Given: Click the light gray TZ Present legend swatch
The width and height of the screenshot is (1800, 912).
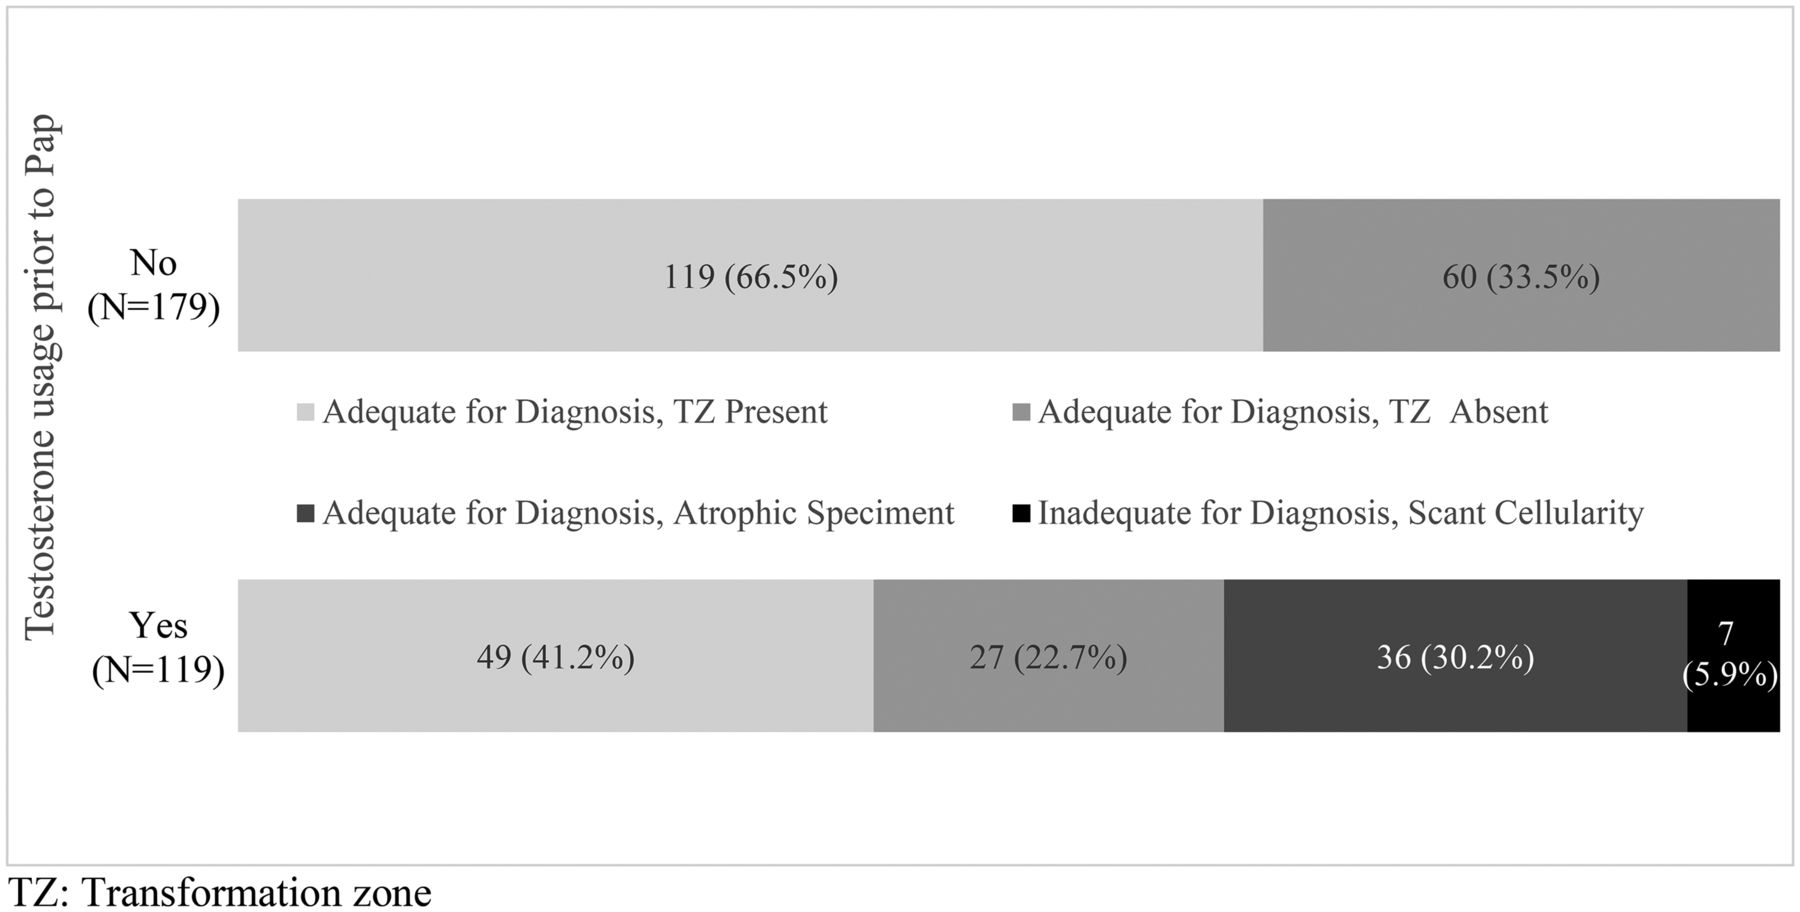Looking at the screenshot, I should click(306, 412).
